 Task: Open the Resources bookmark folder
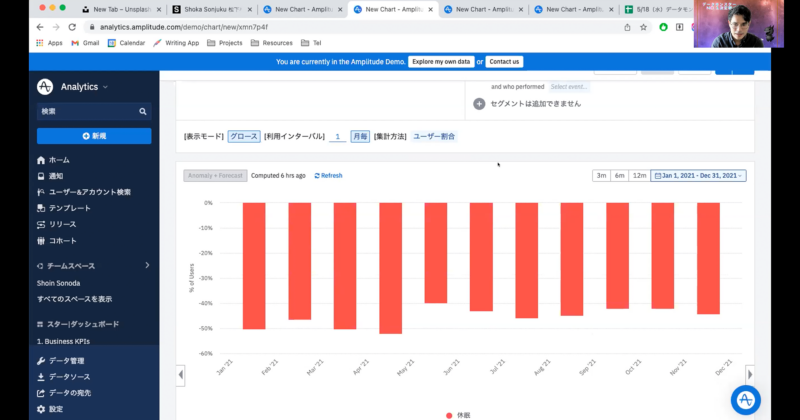[272, 43]
